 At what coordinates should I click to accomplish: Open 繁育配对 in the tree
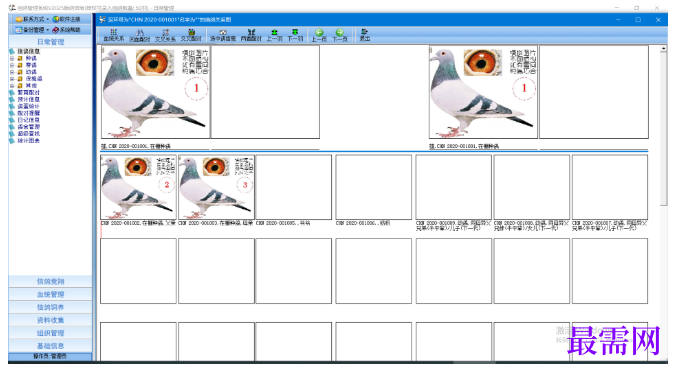coord(29,92)
